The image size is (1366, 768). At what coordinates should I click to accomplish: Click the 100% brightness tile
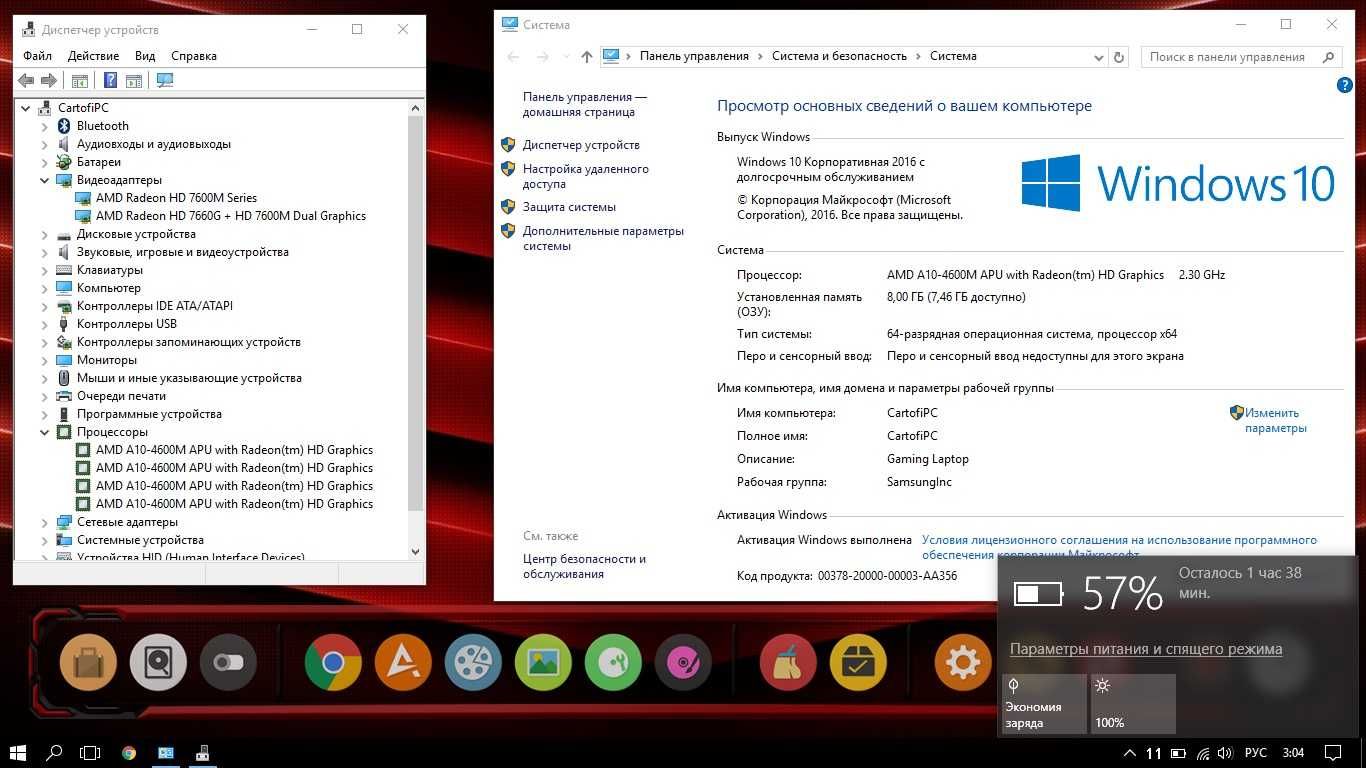(x=1133, y=704)
